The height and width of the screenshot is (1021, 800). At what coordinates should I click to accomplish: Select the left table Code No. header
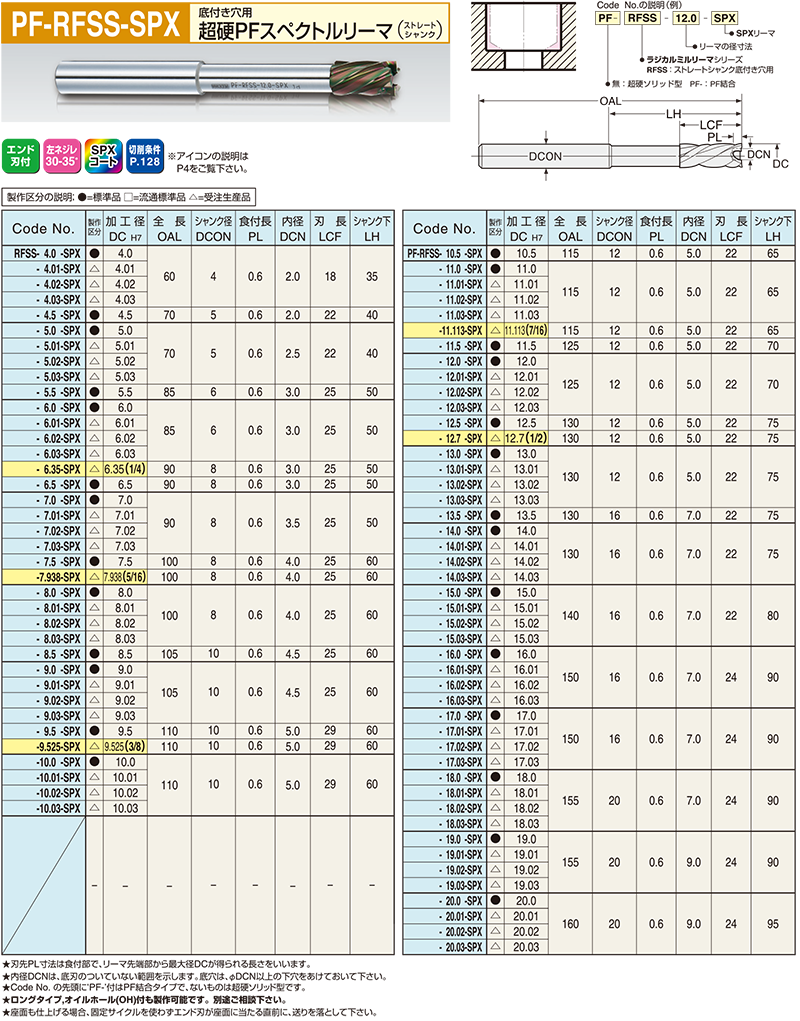pyautogui.click(x=43, y=229)
